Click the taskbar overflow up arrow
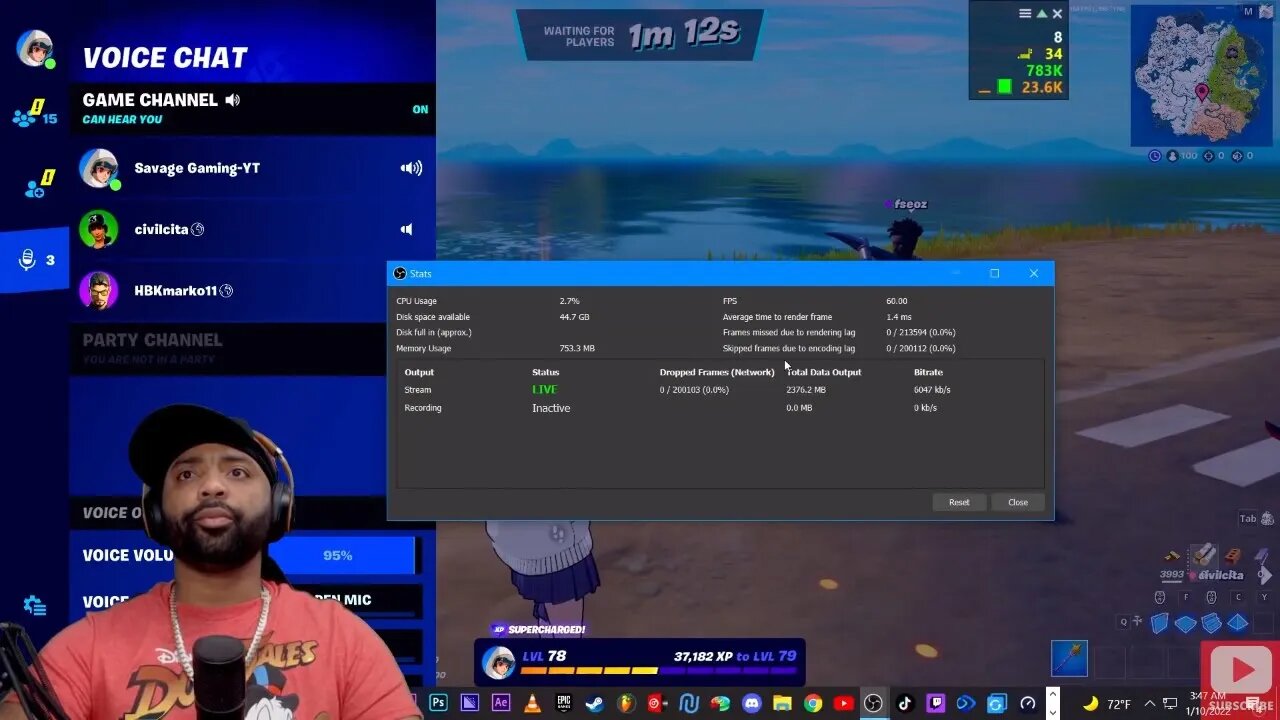1280x720 pixels. coord(1052,694)
